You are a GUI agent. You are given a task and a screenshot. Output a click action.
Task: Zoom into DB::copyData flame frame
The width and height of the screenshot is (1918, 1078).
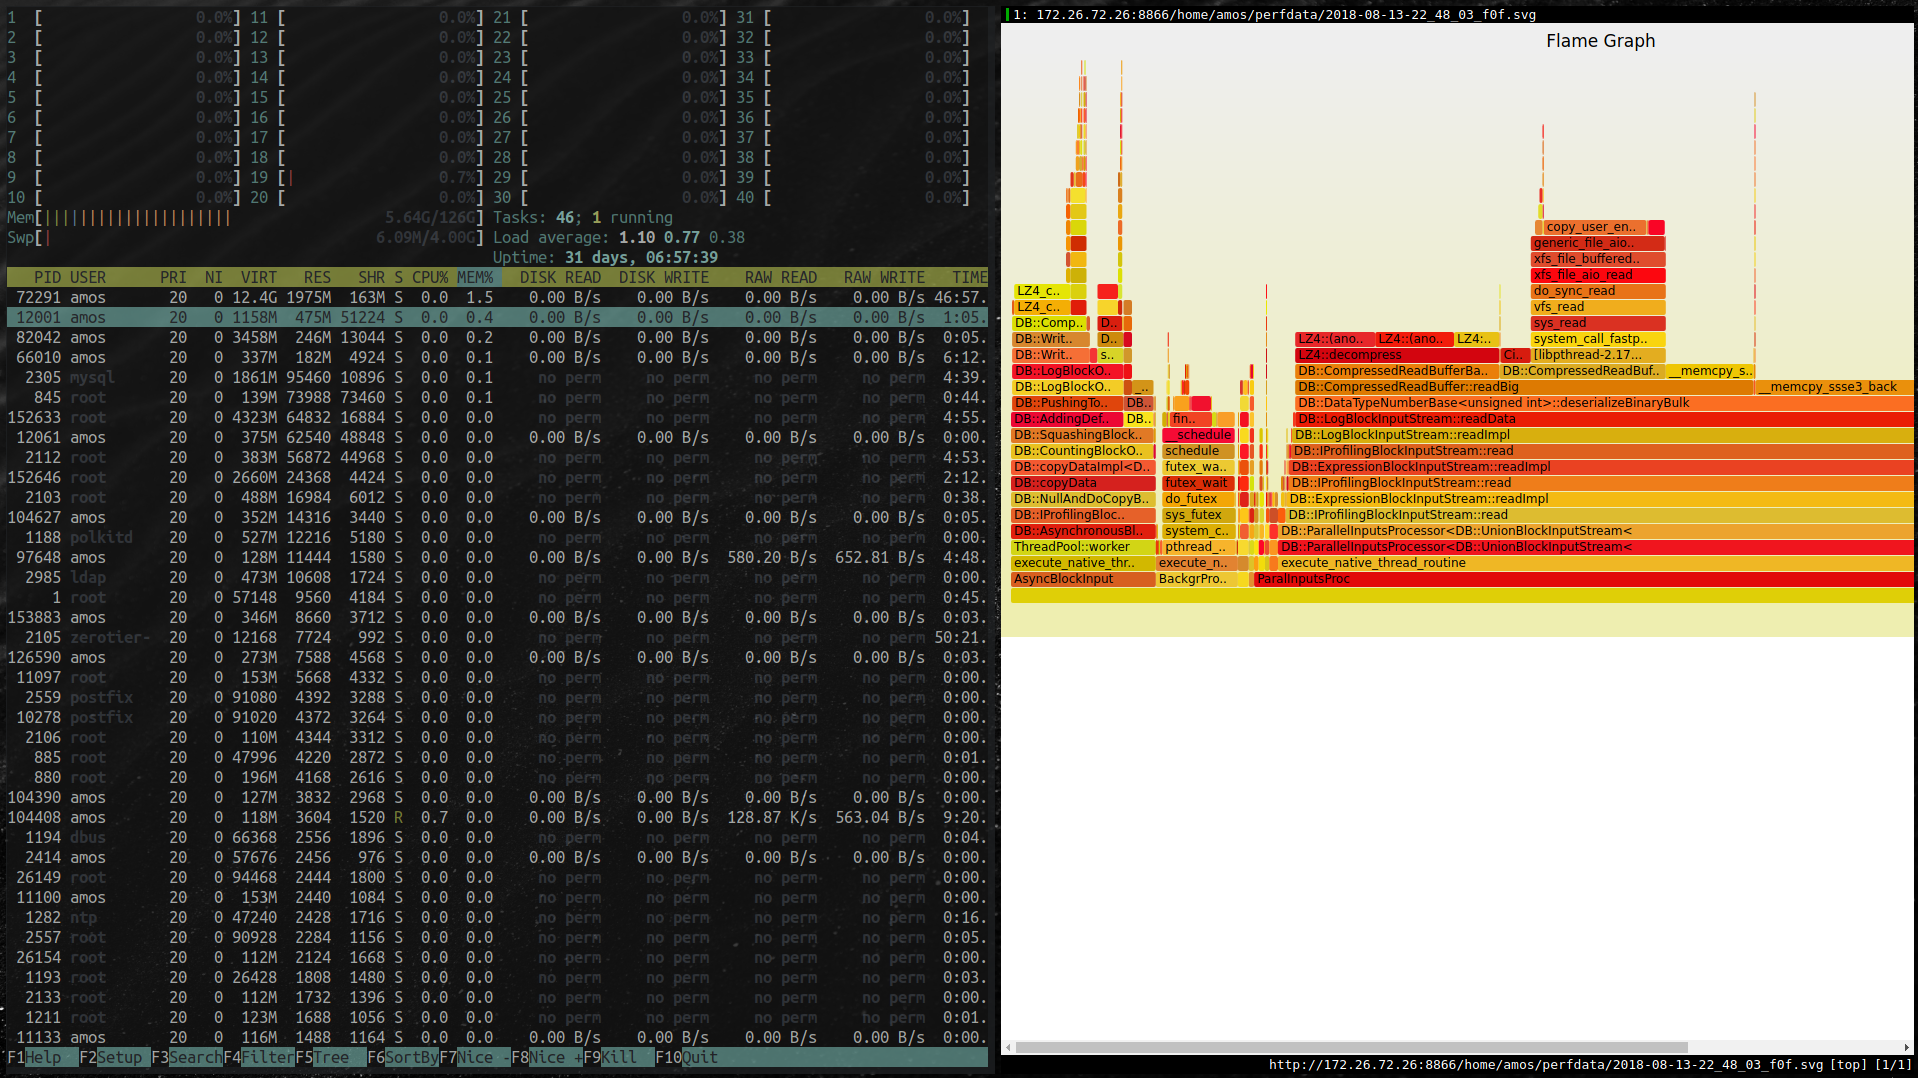point(1083,483)
